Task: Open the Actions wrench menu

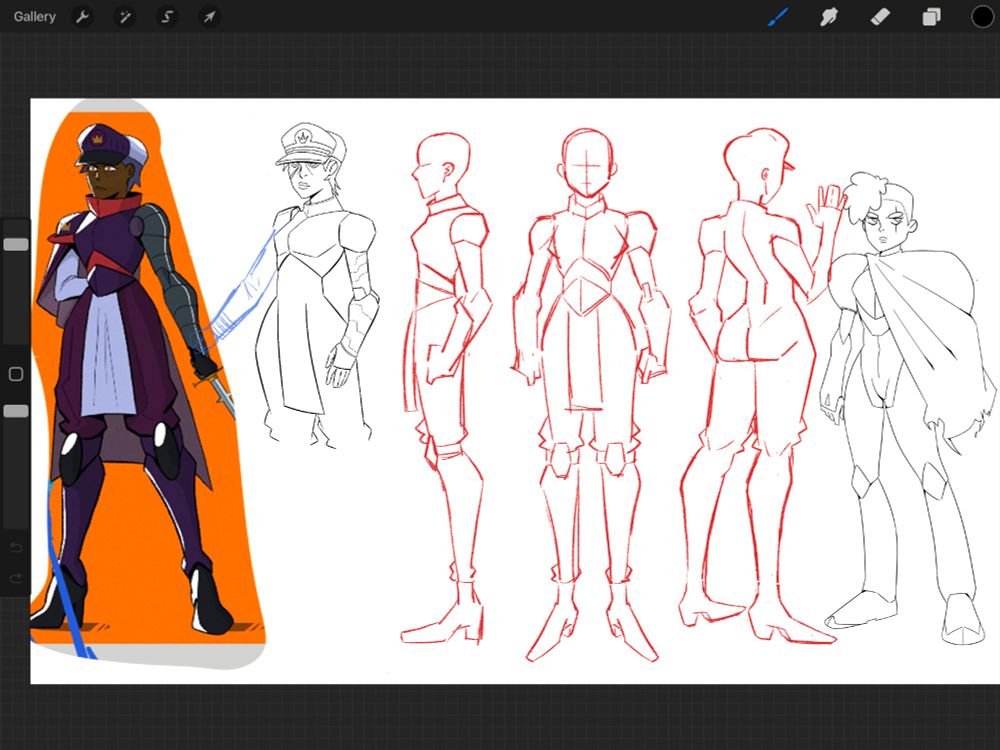Action: [82, 17]
